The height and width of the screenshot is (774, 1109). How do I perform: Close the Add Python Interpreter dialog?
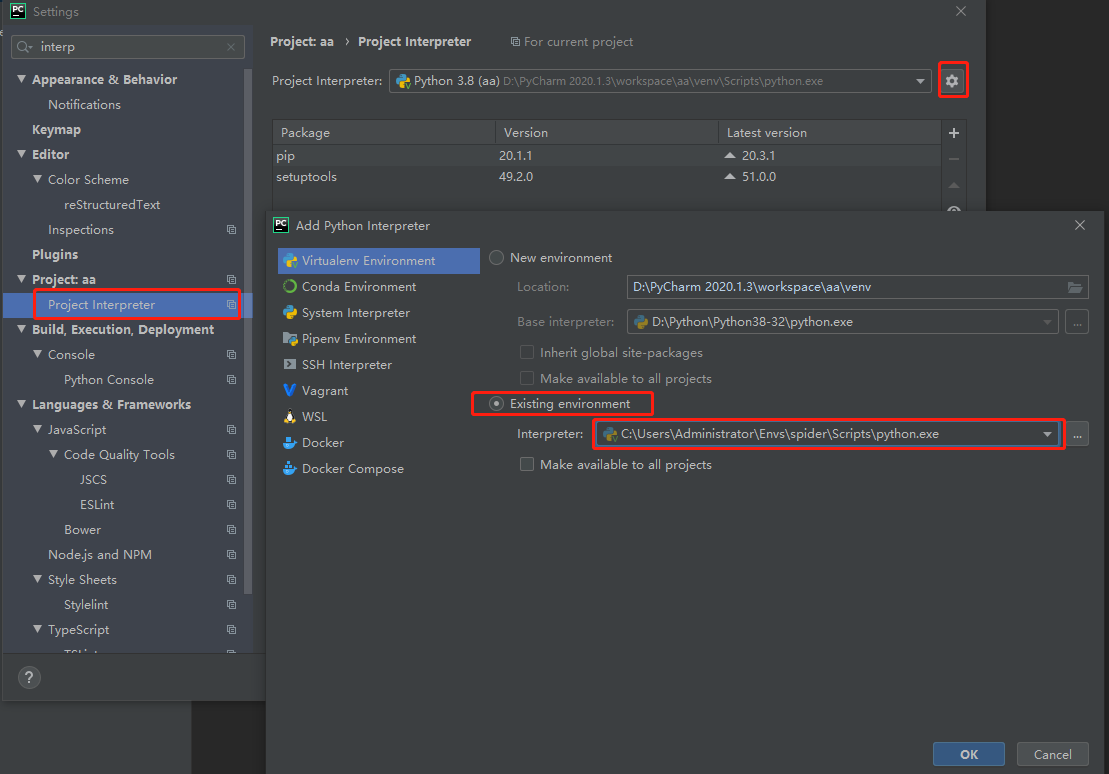pos(1079,225)
